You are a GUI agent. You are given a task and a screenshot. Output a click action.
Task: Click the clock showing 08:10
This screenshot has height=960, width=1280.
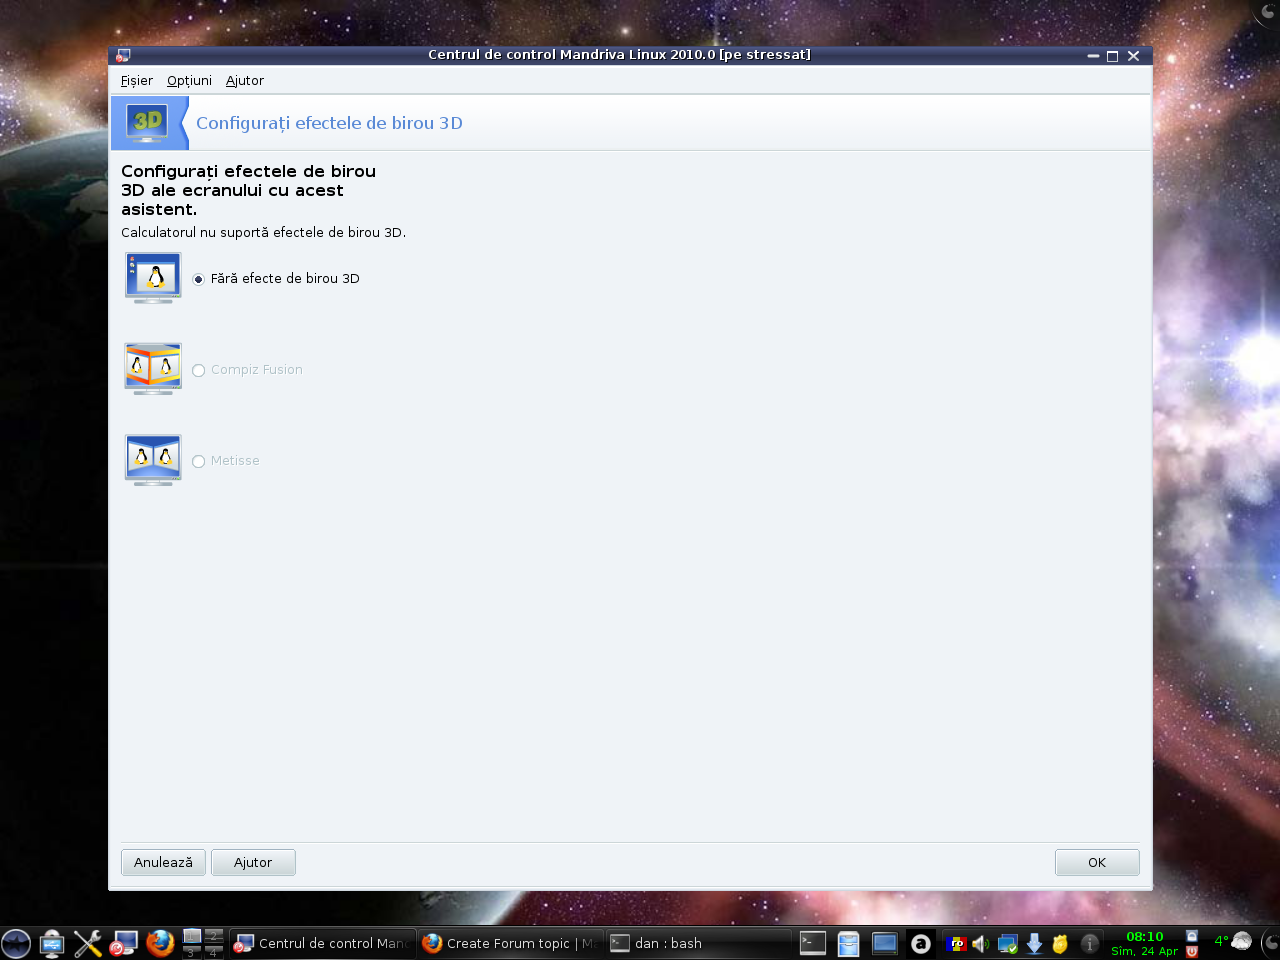coord(1144,943)
